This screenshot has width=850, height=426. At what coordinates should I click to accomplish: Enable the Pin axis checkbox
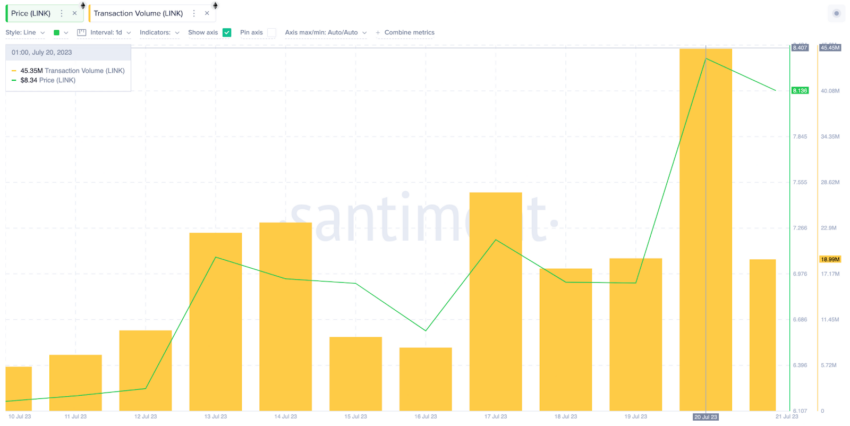(272, 33)
